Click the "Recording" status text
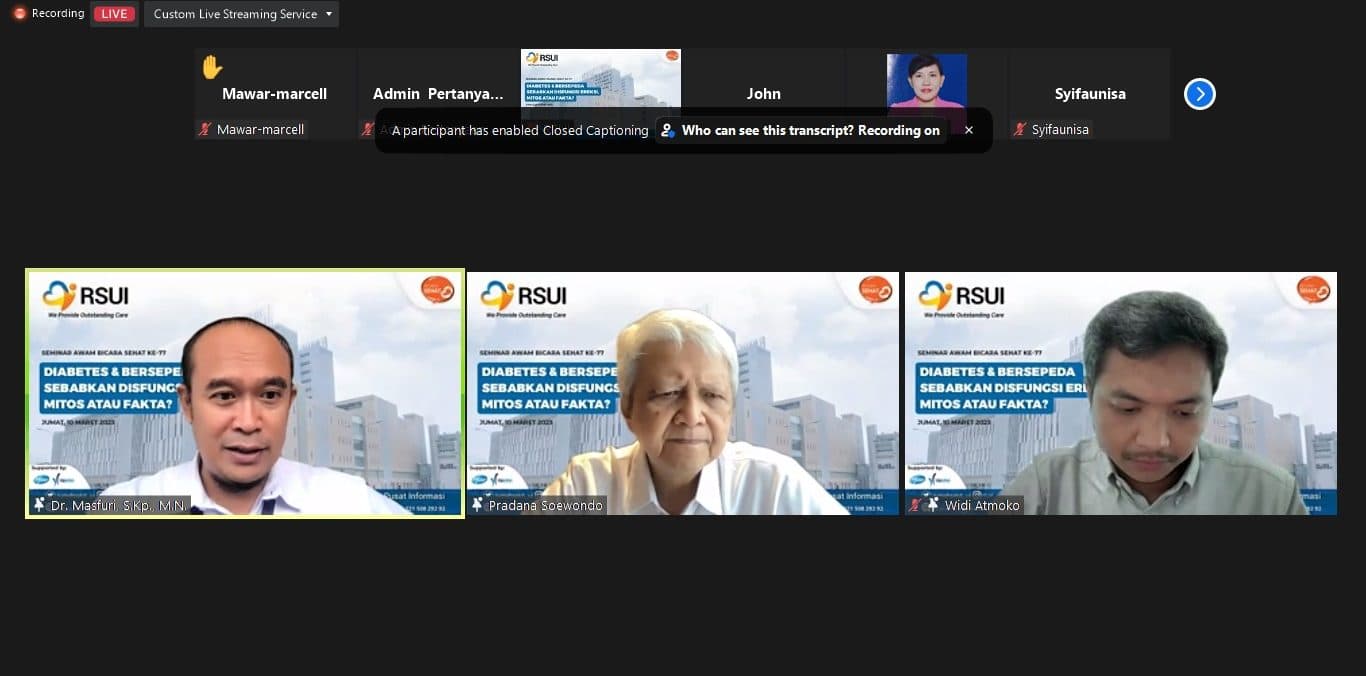The width and height of the screenshot is (1366, 676). click(x=58, y=14)
